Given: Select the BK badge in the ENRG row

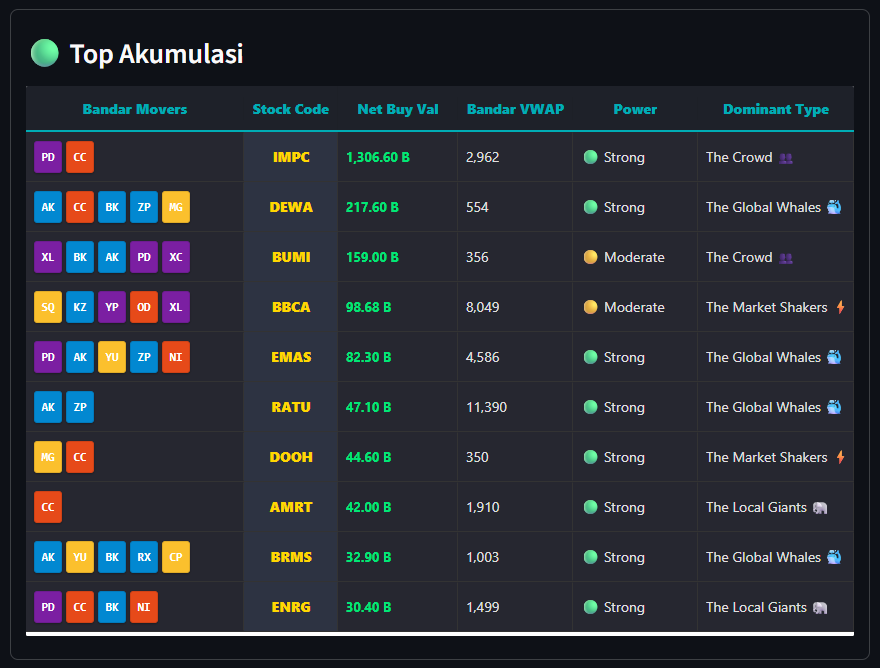Looking at the screenshot, I should click(112, 607).
